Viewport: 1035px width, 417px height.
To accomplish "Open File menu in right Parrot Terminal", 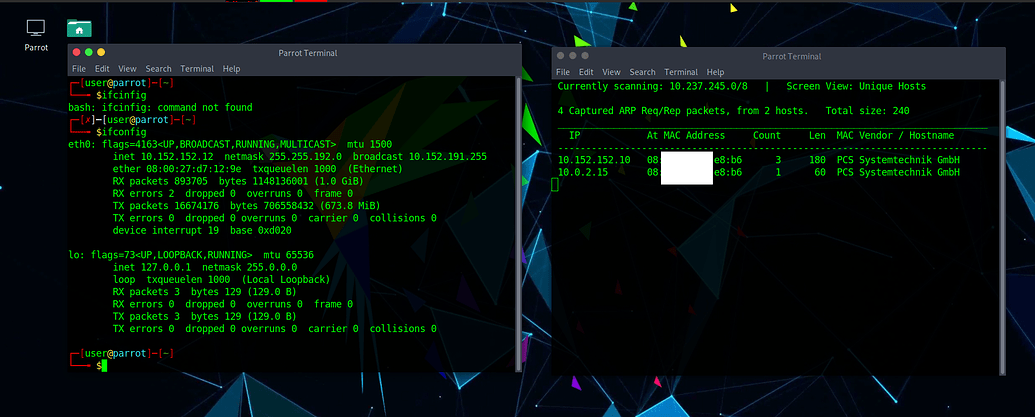I will pyautogui.click(x=562, y=72).
